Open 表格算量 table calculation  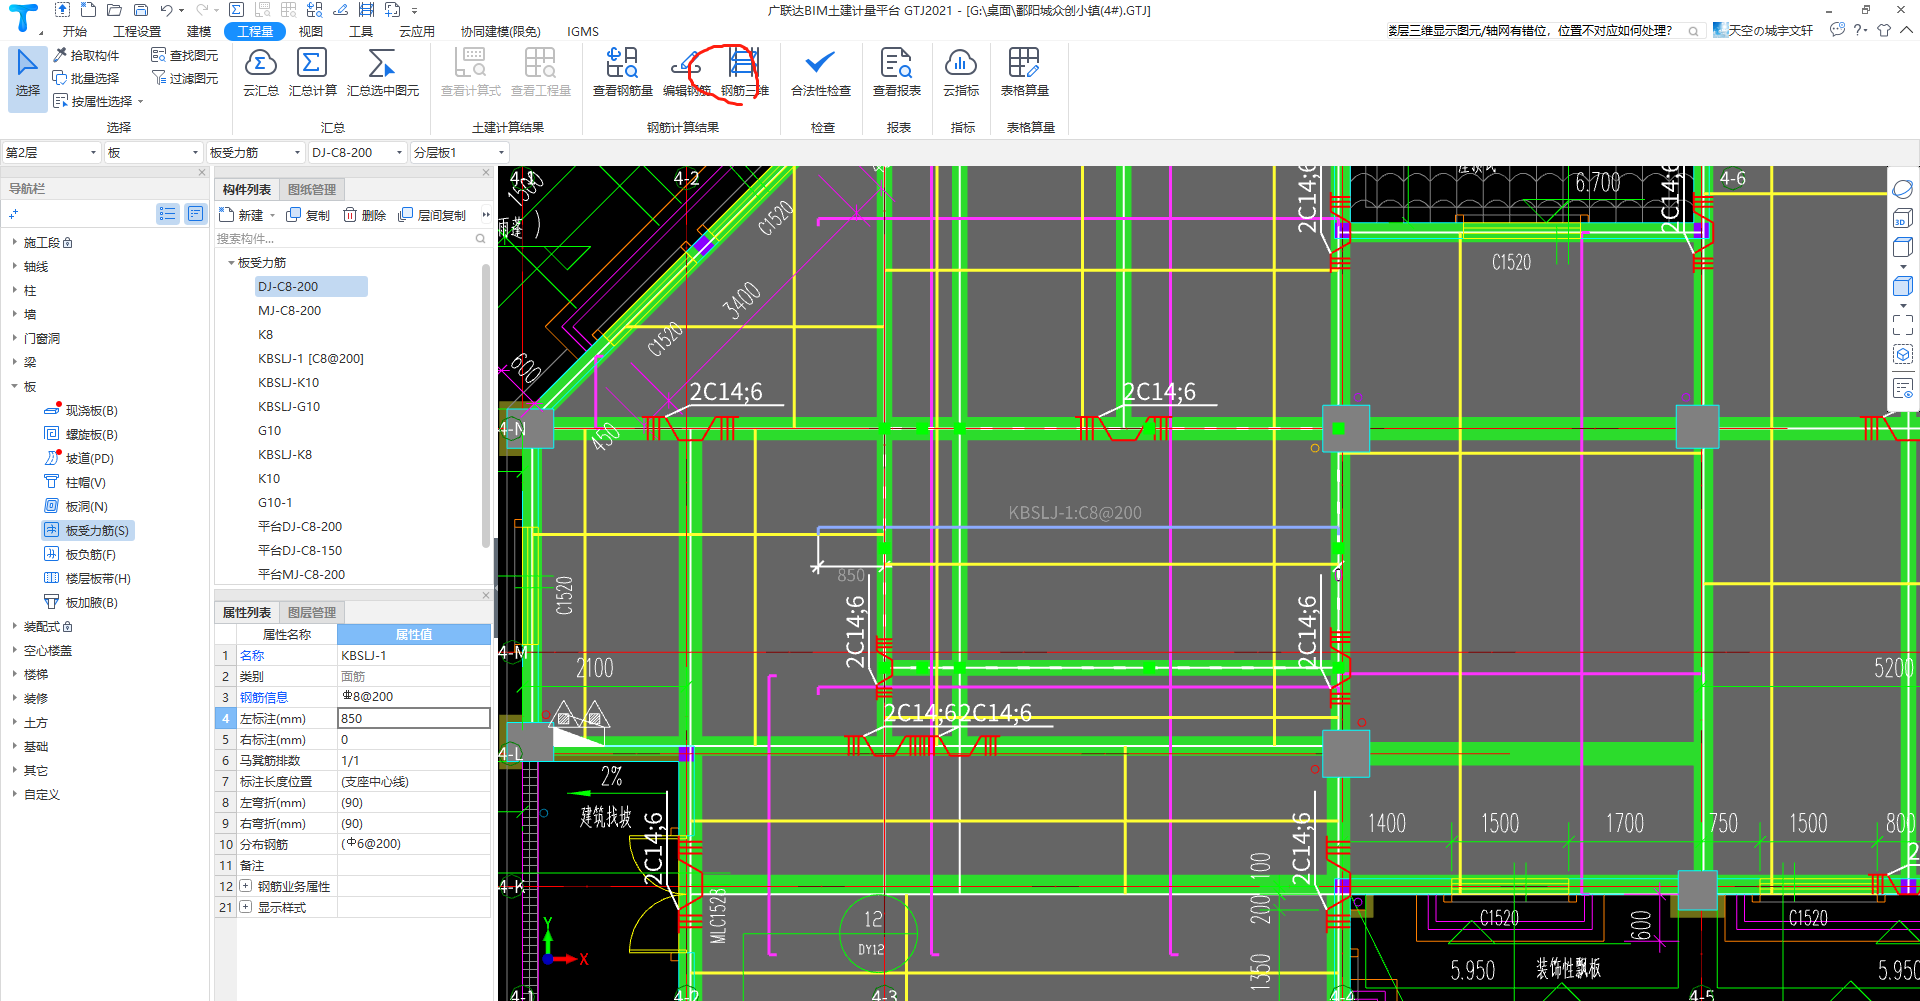click(1024, 72)
